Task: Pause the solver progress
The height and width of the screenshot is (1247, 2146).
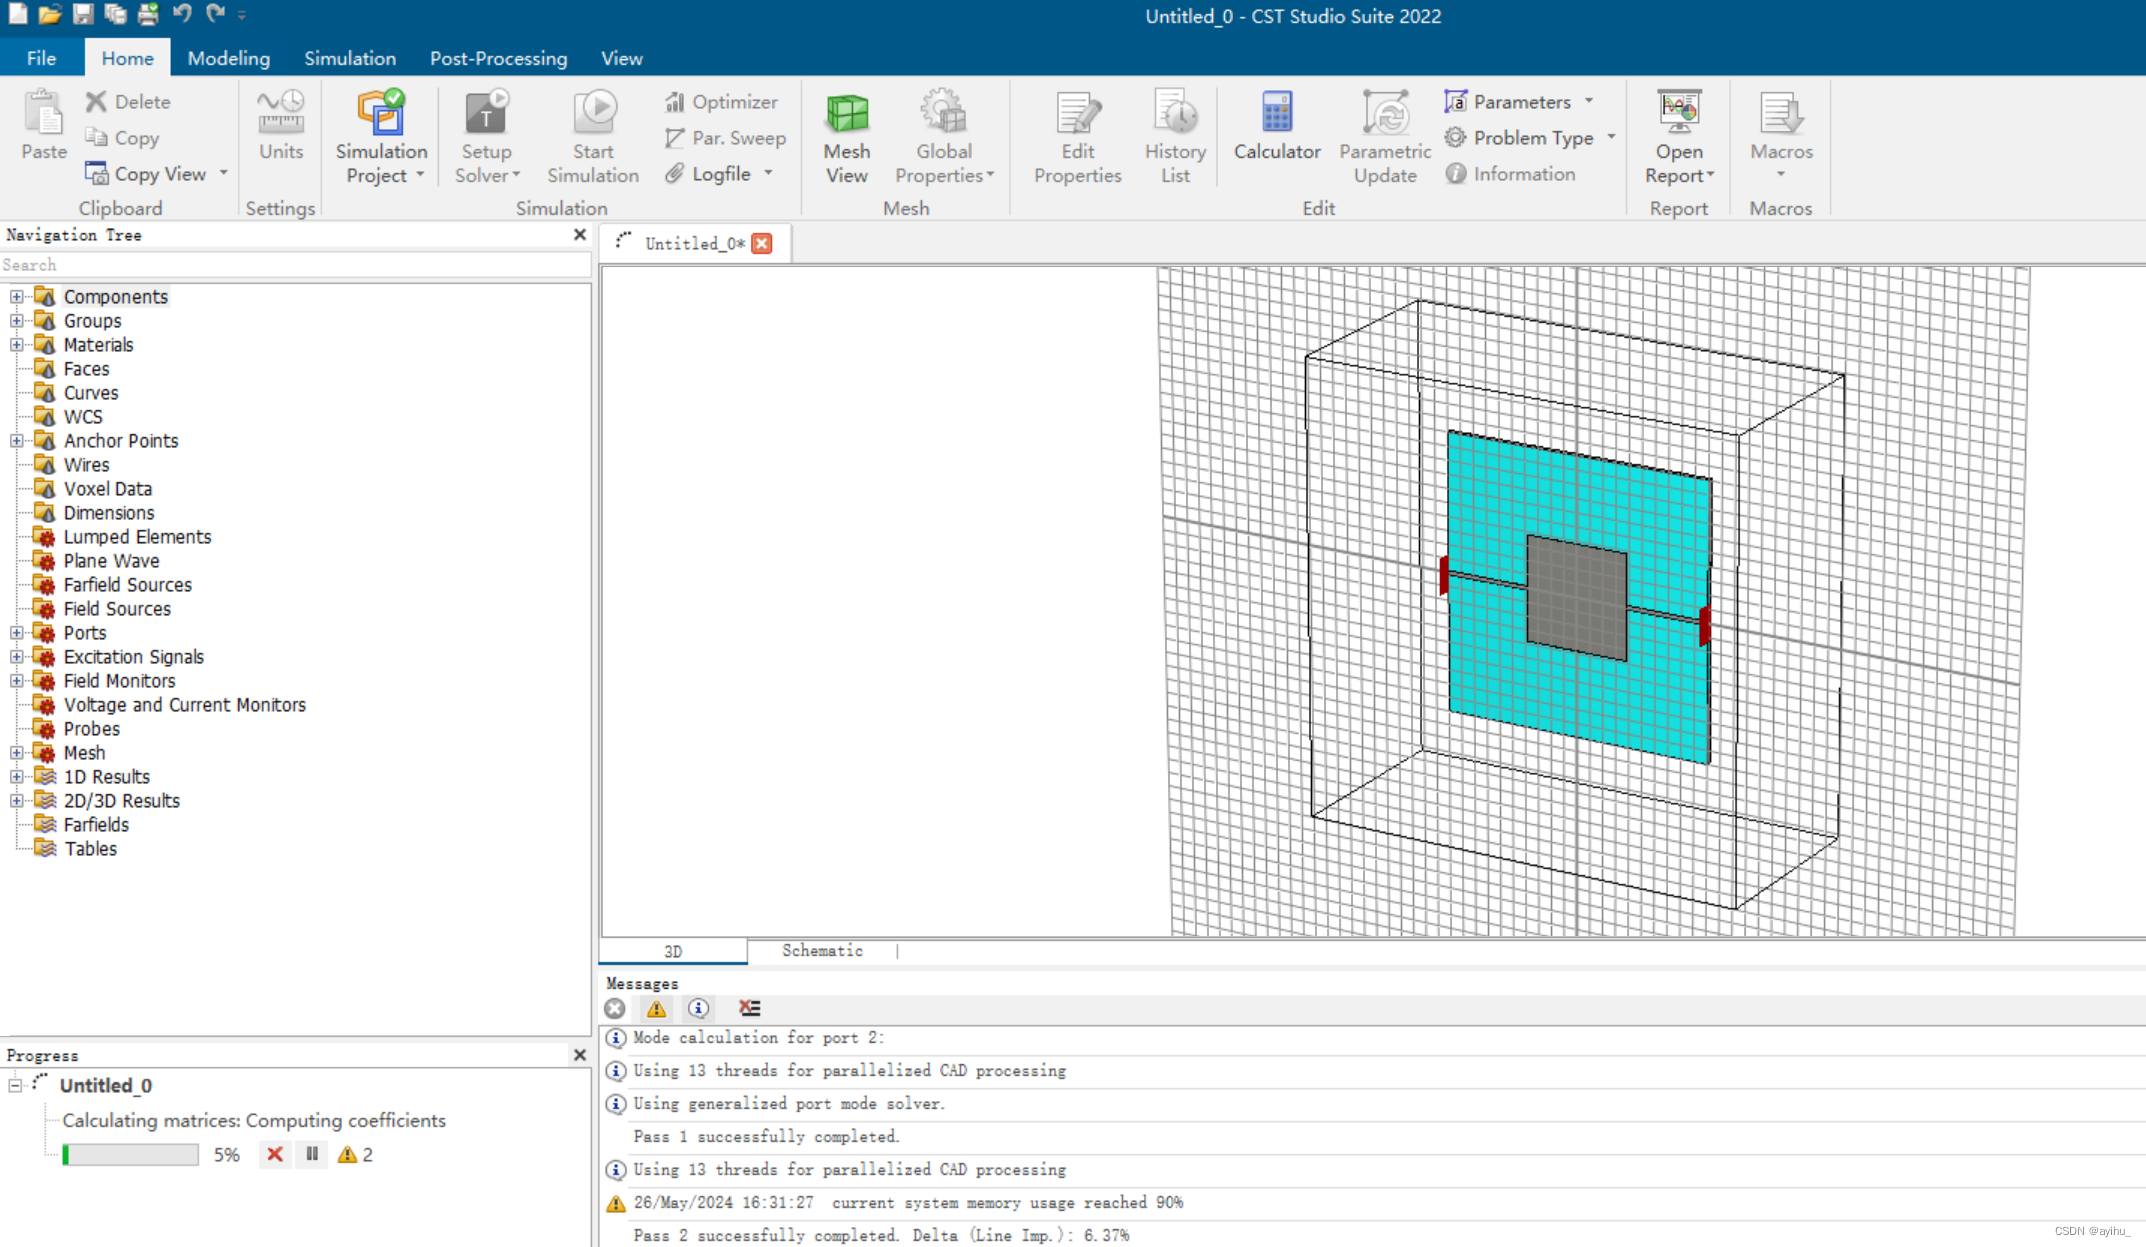Action: tap(312, 1154)
